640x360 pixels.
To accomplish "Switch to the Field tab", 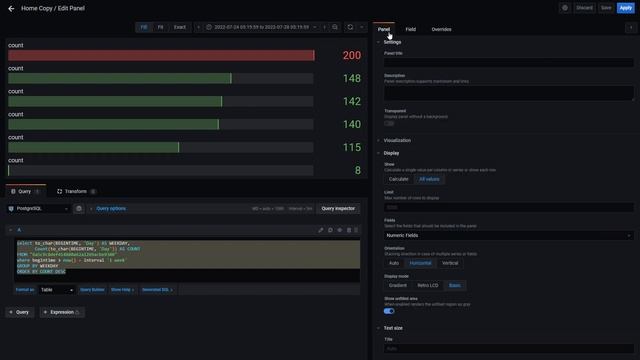I will pyautogui.click(x=411, y=29).
